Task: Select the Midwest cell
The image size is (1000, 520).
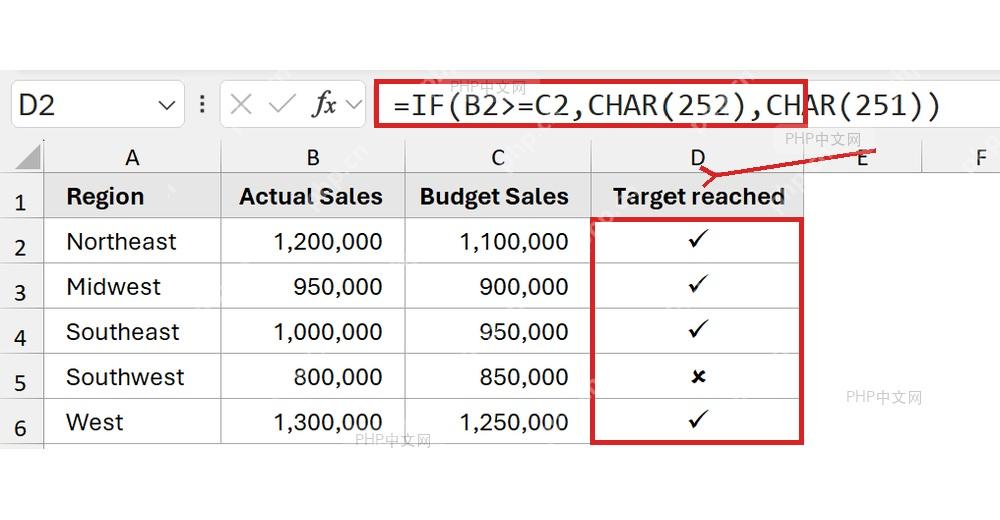Action: pyautogui.click(x=132, y=286)
